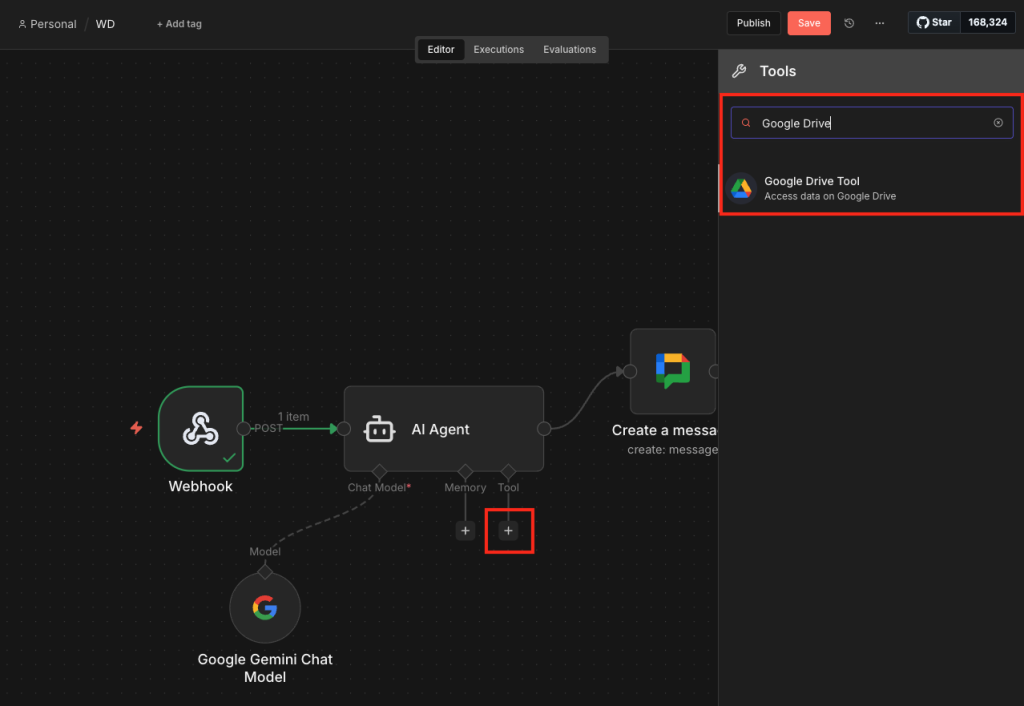
Task: Save the workflow
Action: pos(808,23)
